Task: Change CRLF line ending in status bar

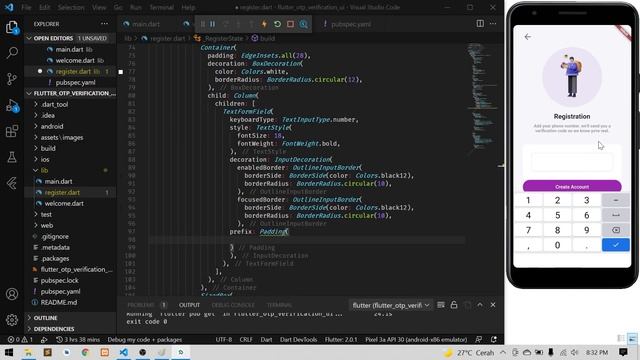Action: point(246,339)
